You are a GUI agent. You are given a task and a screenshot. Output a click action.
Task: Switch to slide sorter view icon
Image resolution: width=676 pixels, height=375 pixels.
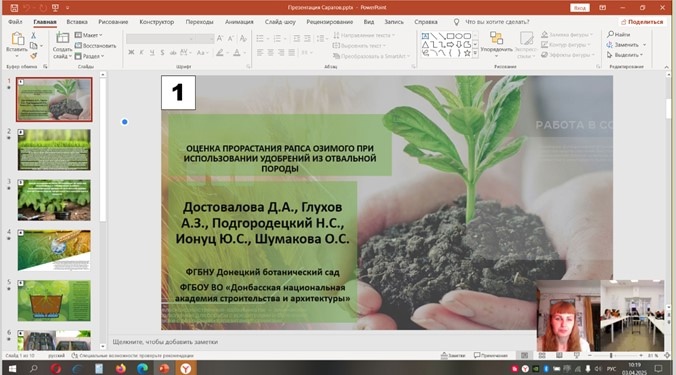pos(542,356)
